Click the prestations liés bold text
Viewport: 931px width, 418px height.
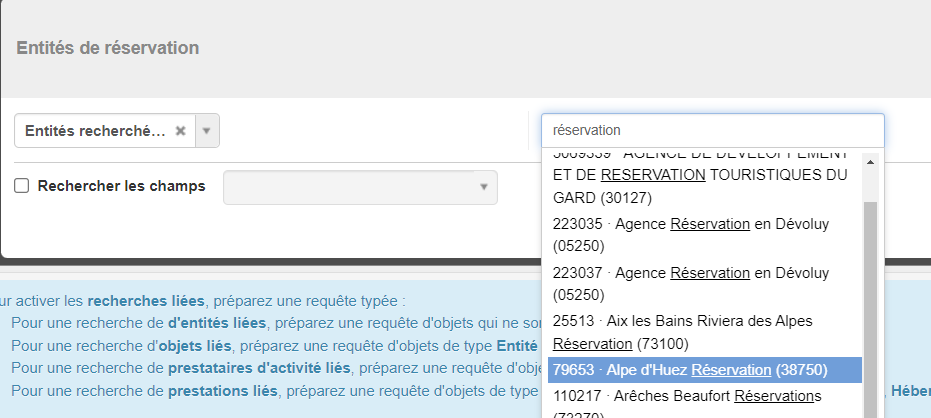[223, 391]
